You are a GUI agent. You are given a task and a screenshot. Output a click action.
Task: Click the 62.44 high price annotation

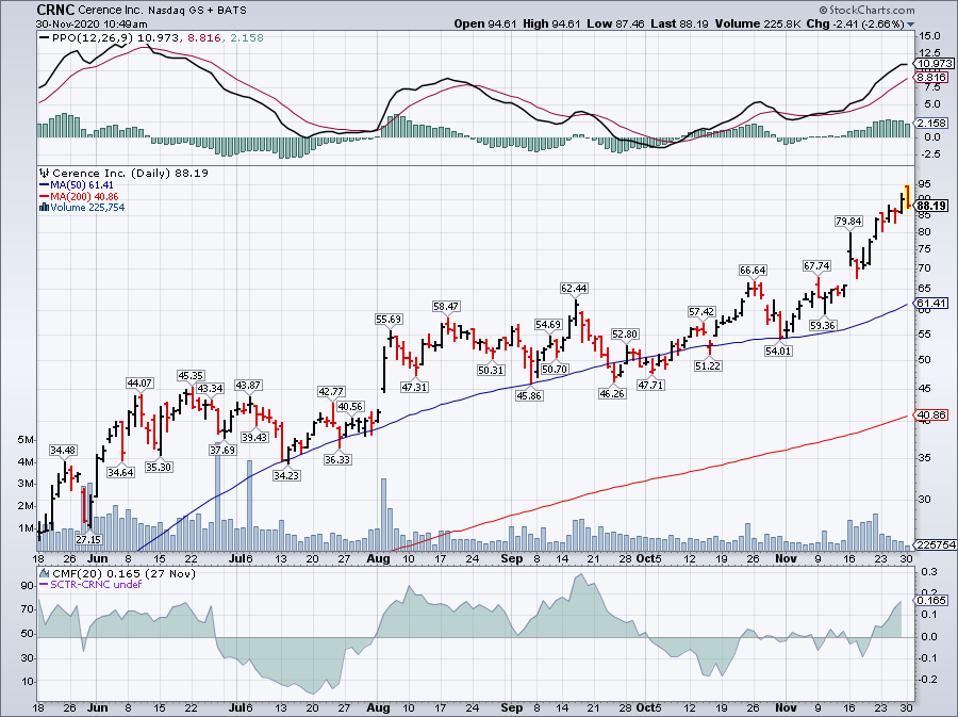(x=575, y=288)
